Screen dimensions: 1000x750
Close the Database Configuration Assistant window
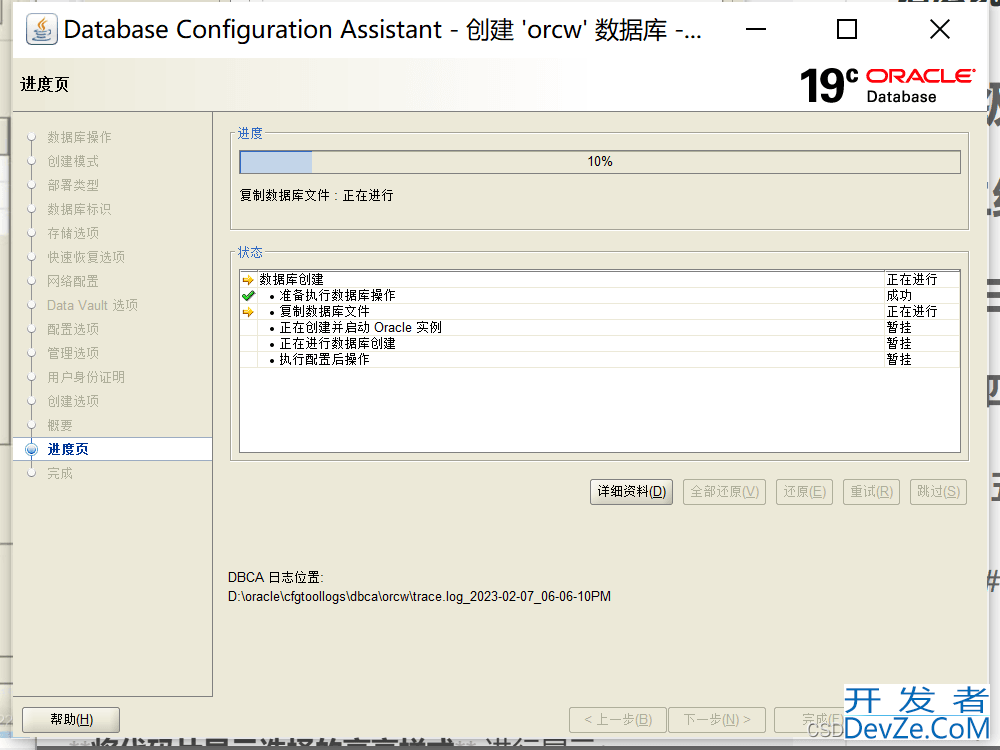939,29
